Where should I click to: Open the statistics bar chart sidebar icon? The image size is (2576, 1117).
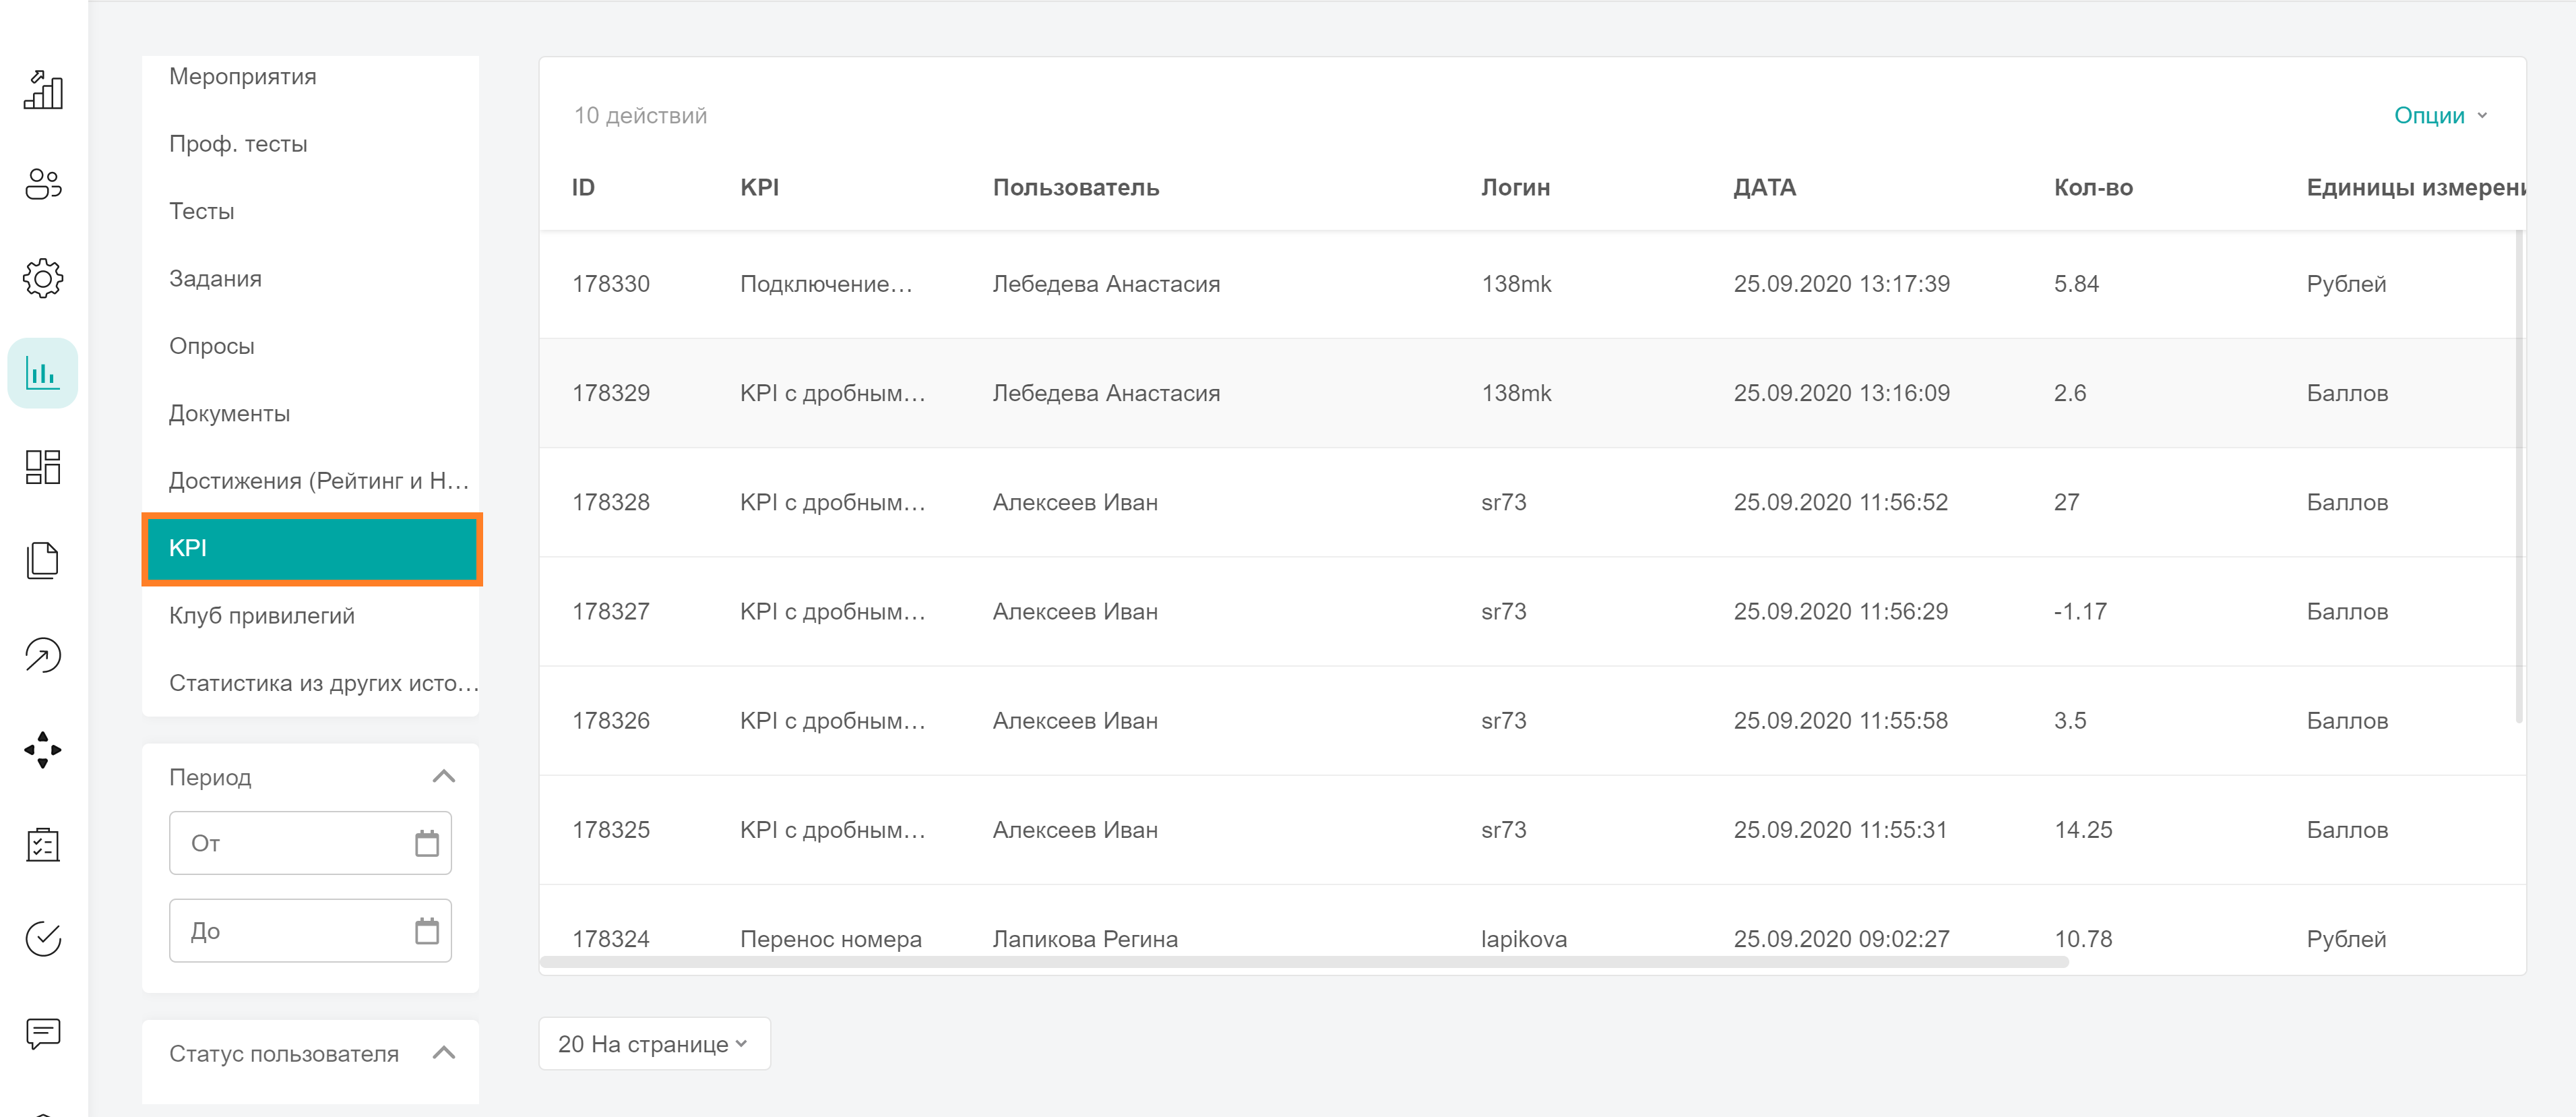click(43, 373)
